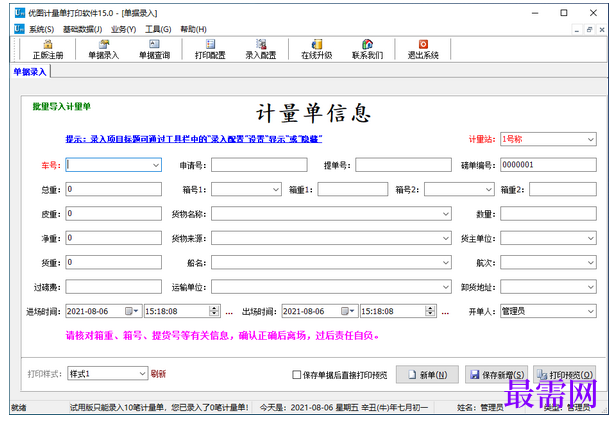Click the 数量 input field
616x425 pixels.
click(548, 214)
